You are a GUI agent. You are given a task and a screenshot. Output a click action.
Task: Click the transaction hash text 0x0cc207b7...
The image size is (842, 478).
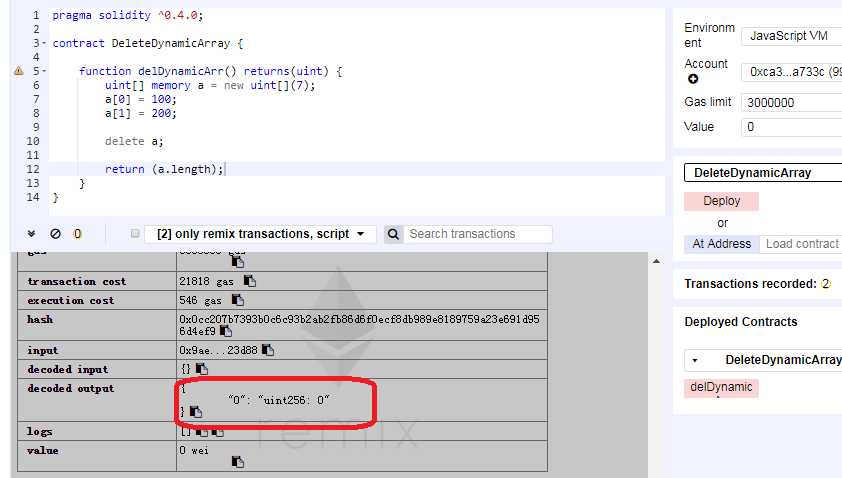pos(359,325)
